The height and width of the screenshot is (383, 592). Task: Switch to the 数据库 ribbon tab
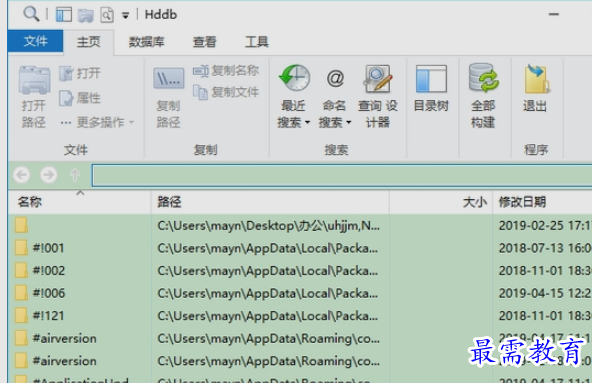(146, 42)
